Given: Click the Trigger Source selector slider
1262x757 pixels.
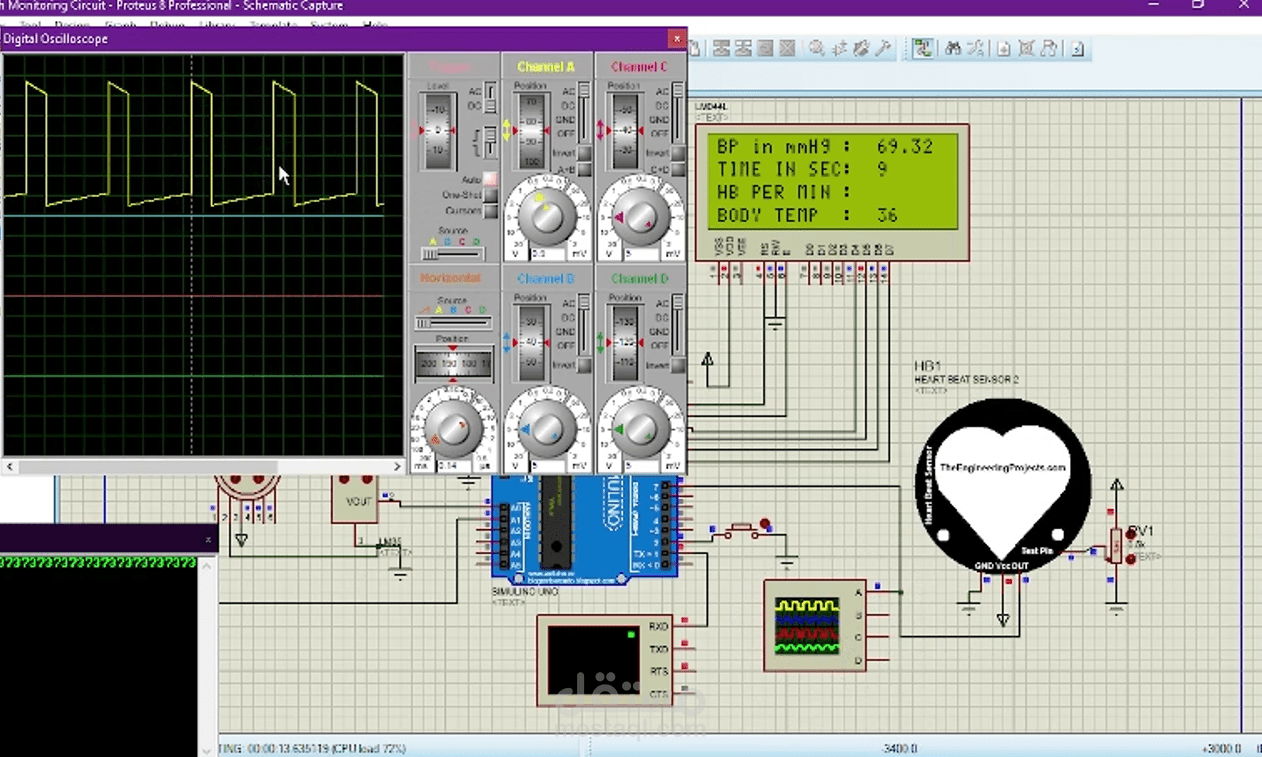Looking at the screenshot, I should coord(453,254).
